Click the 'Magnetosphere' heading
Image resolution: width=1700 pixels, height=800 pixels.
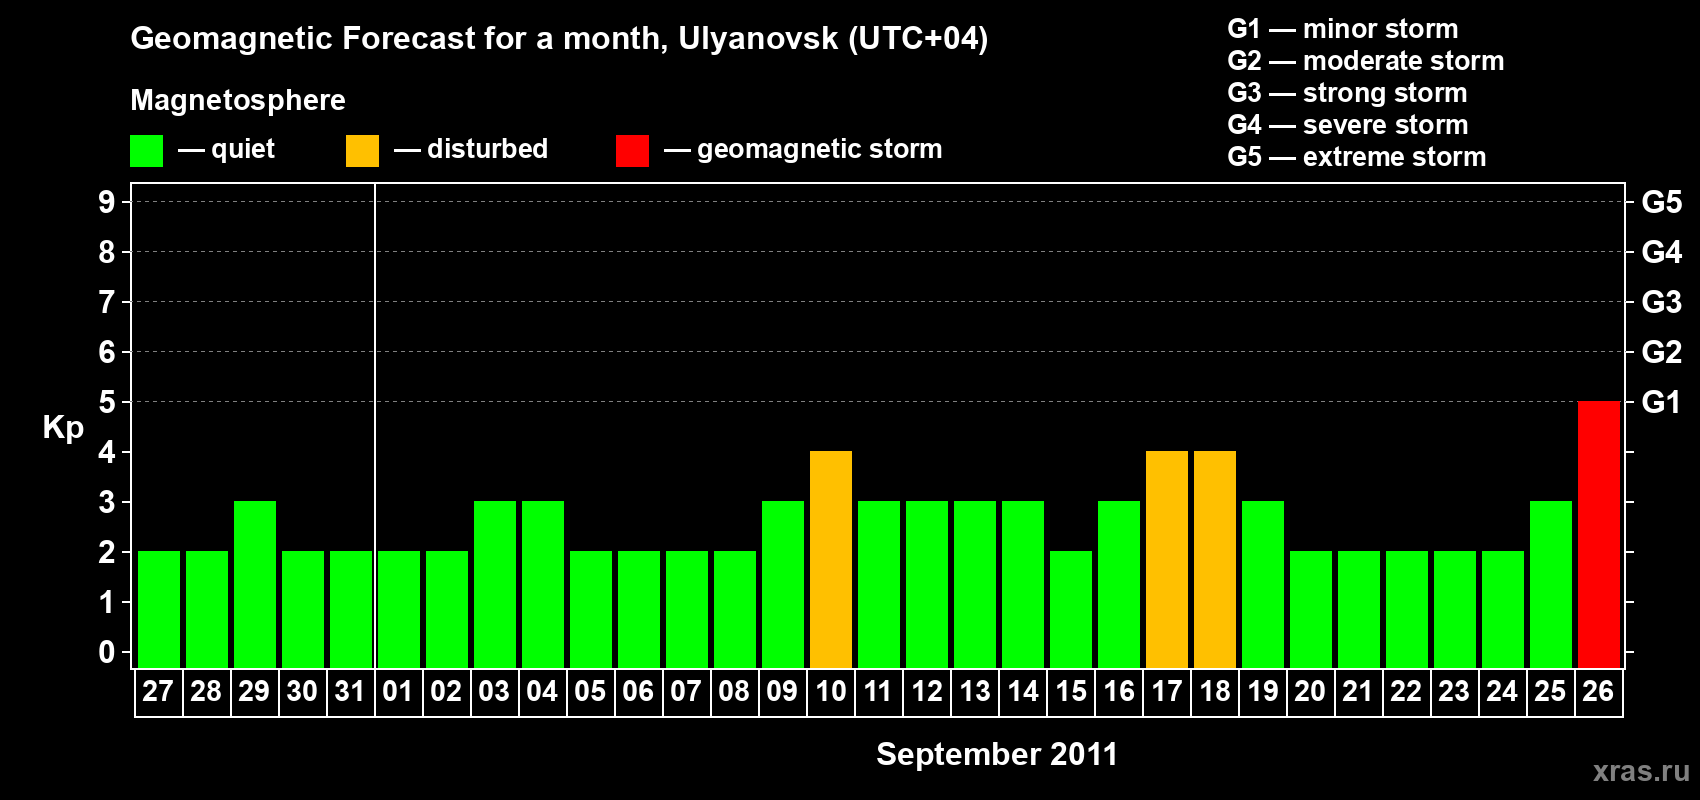click(238, 101)
